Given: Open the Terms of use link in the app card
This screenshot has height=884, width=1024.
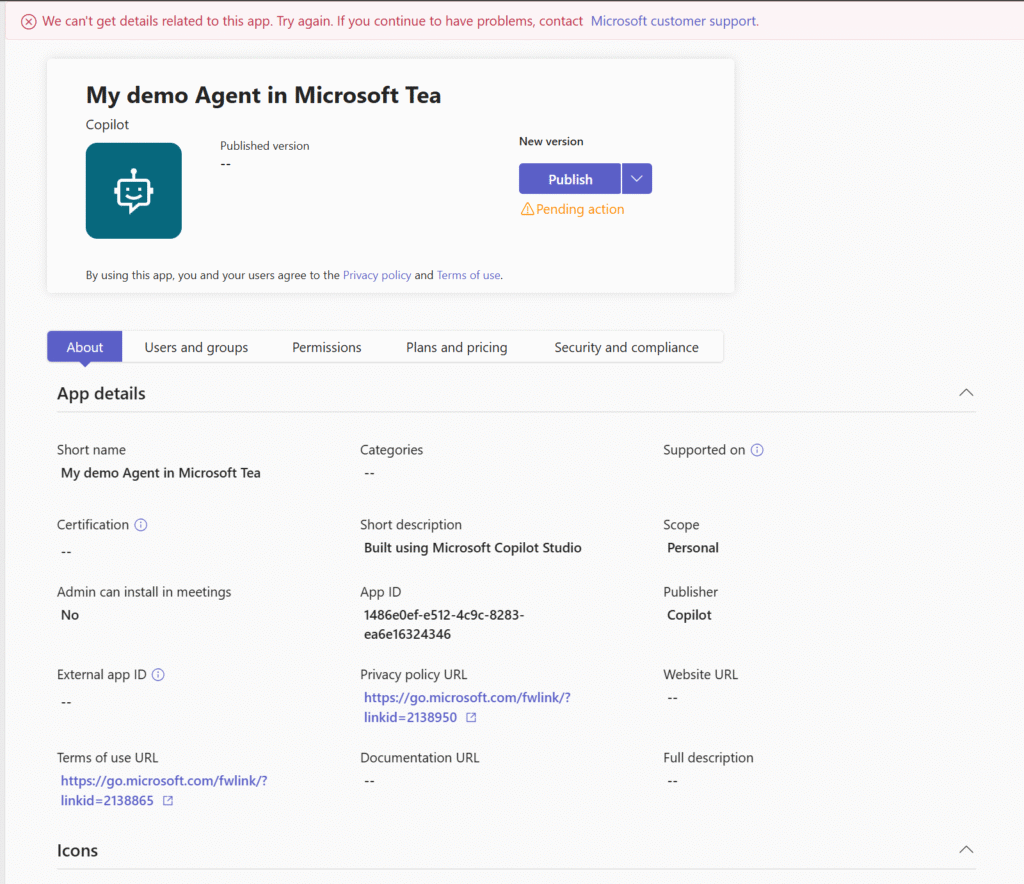Looking at the screenshot, I should [x=468, y=275].
